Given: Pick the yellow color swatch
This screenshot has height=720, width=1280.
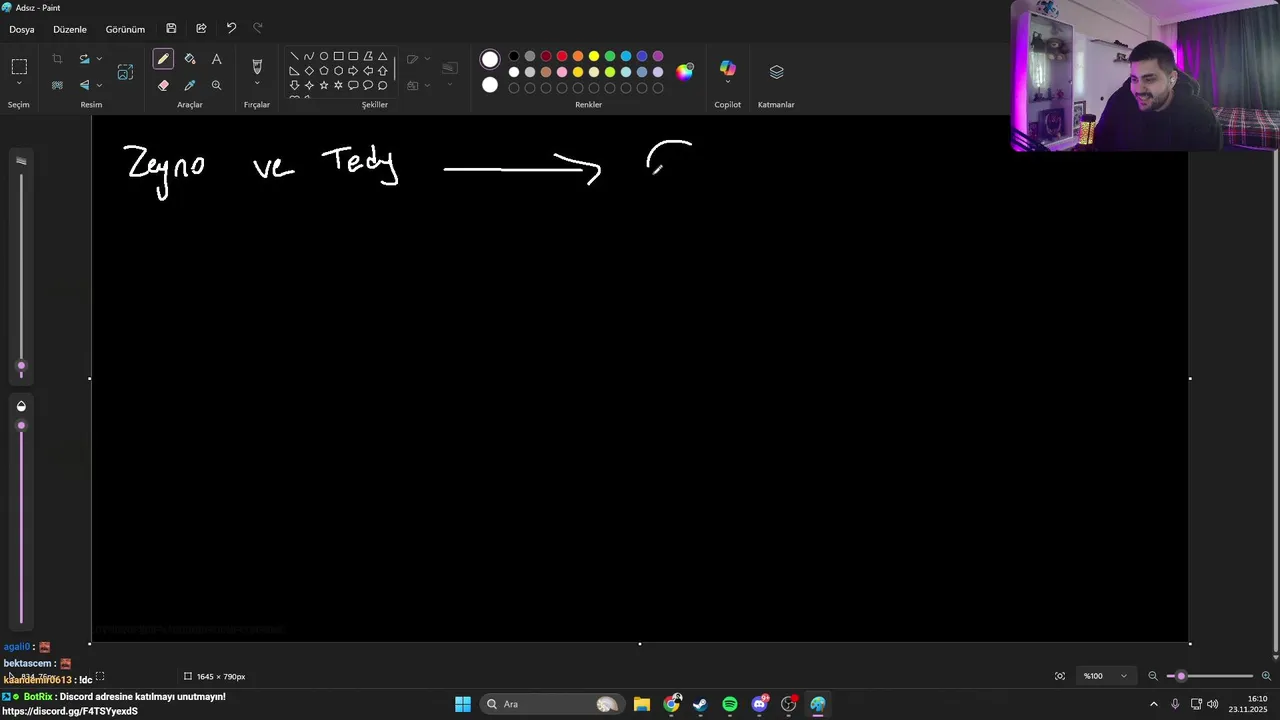Looking at the screenshot, I should (594, 56).
